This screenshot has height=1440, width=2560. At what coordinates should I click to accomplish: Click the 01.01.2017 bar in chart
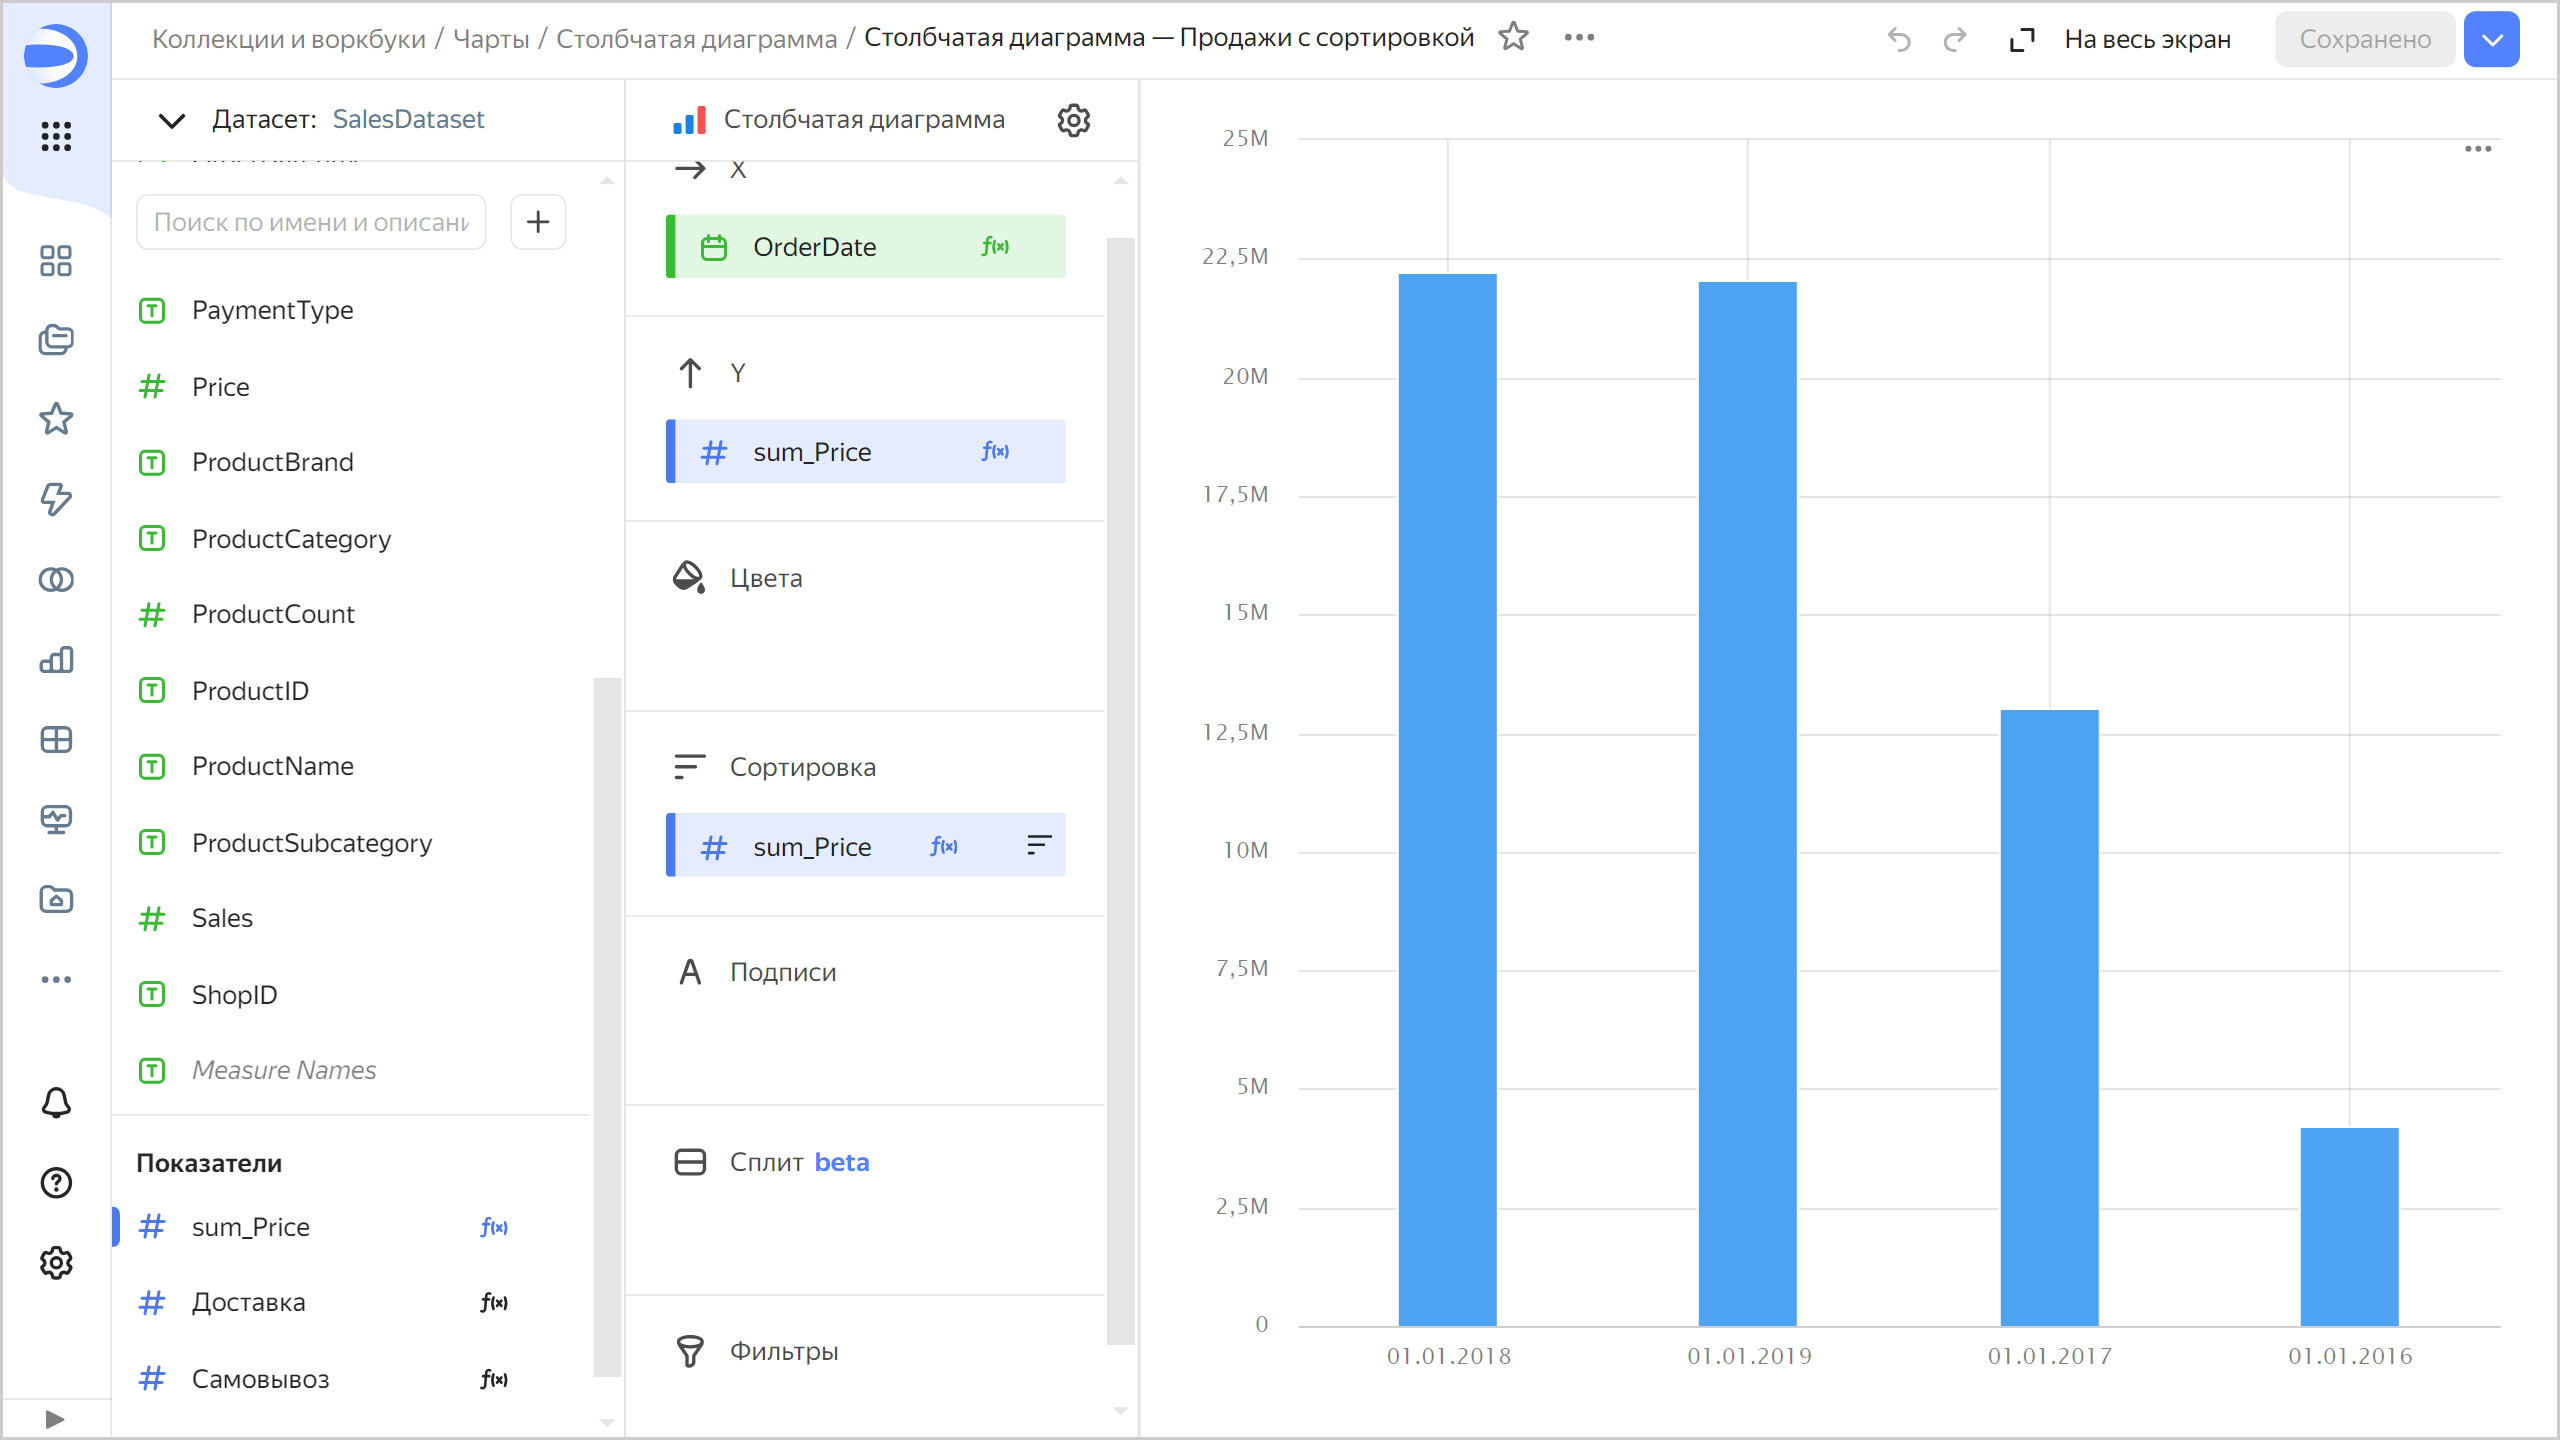[2048, 1017]
